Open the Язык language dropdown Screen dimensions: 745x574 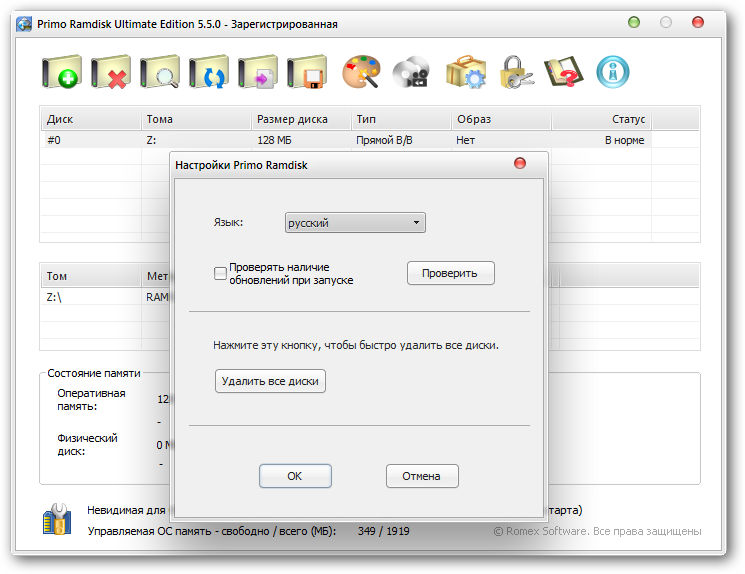tap(355, 222)
